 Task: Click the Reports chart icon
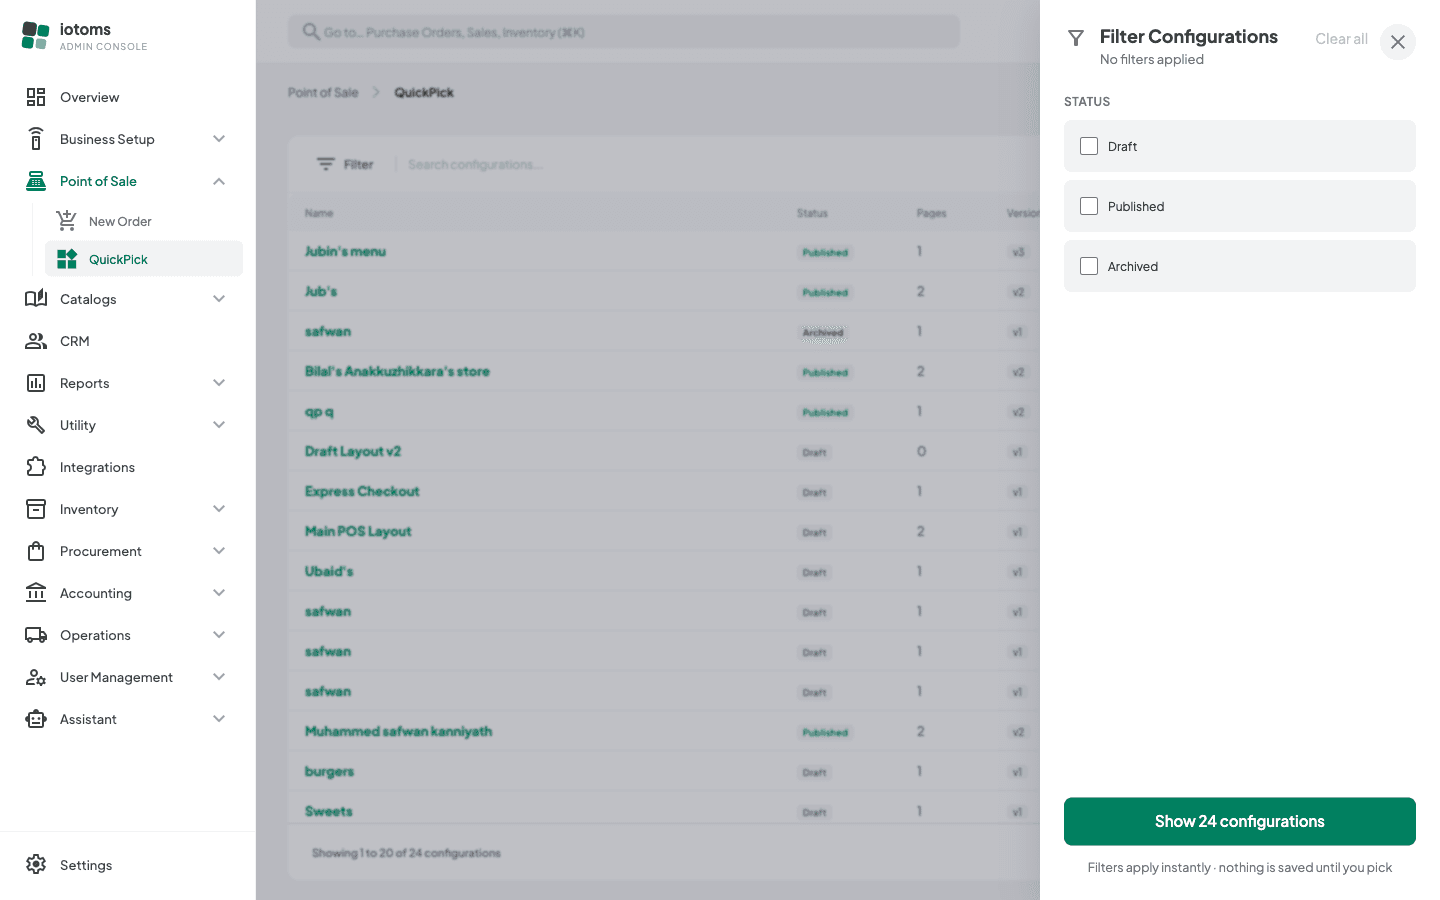[x=36, y=383]
